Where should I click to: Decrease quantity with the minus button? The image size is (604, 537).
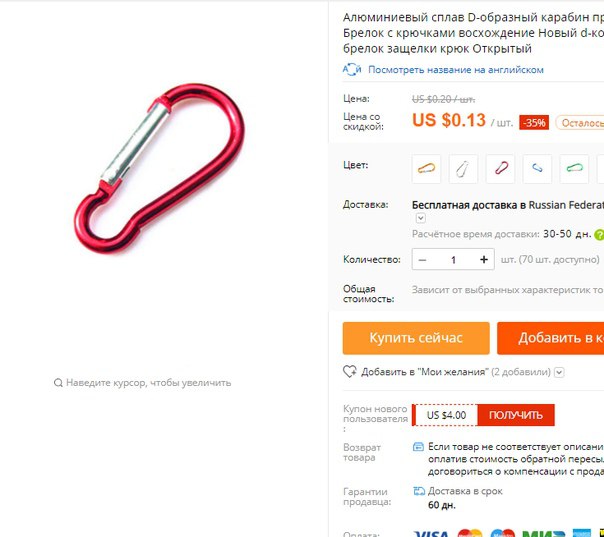pos(422,260)
